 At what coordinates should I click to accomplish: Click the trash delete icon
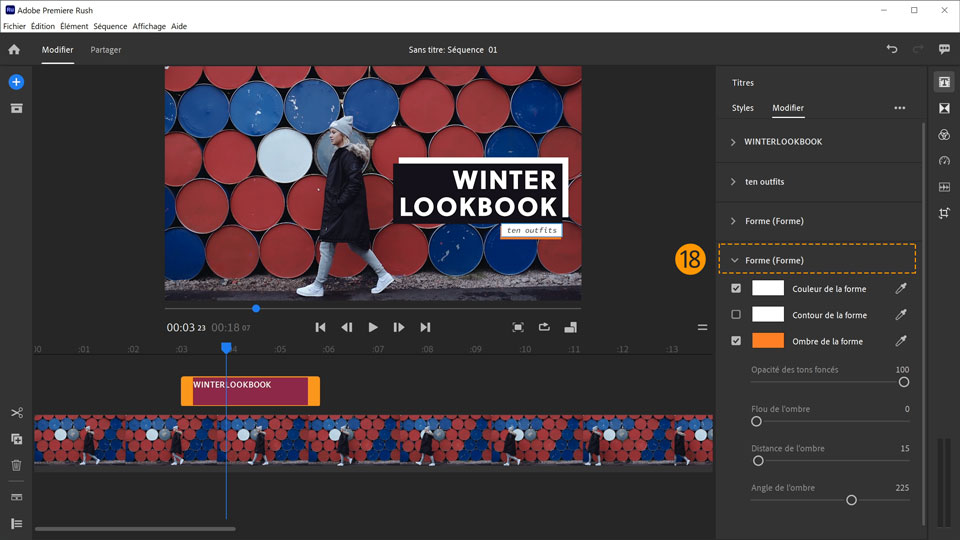tap(17, 465)
